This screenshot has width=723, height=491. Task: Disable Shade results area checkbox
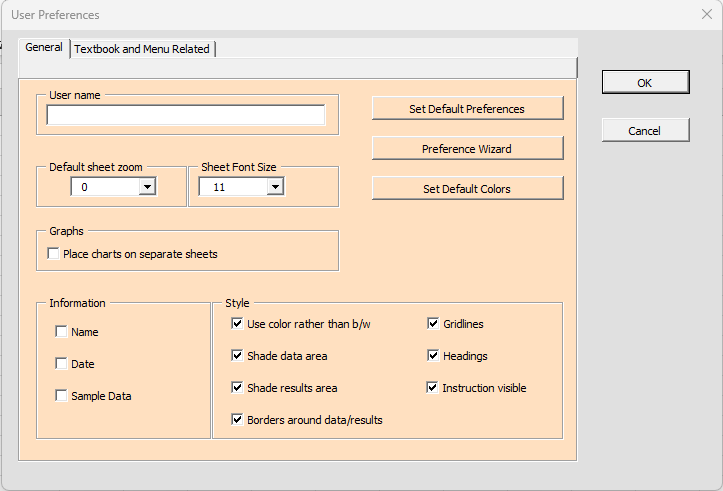click(x=237, y=388)
